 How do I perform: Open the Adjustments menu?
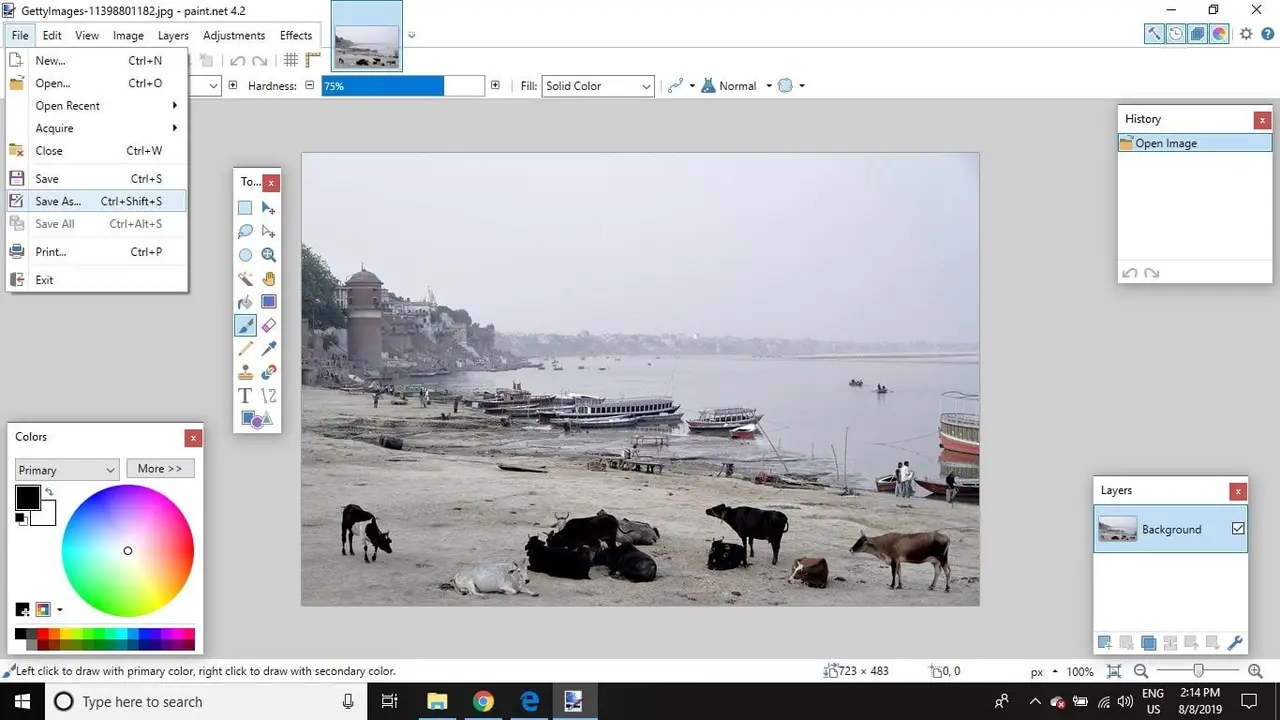point(233,35)
